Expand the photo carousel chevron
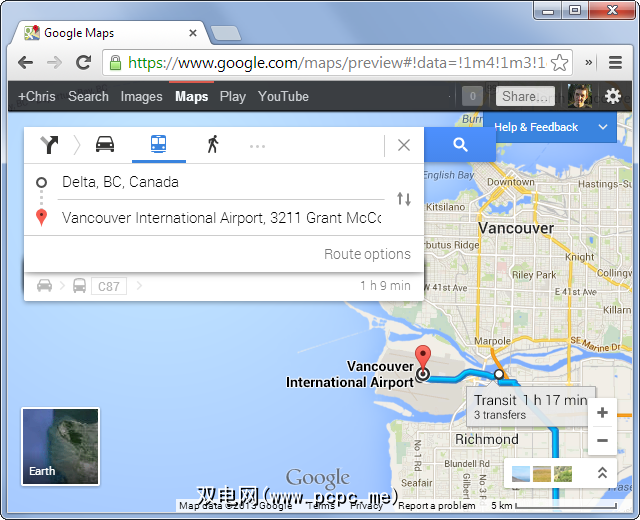The image size is (640, 520). click(602, 473)
